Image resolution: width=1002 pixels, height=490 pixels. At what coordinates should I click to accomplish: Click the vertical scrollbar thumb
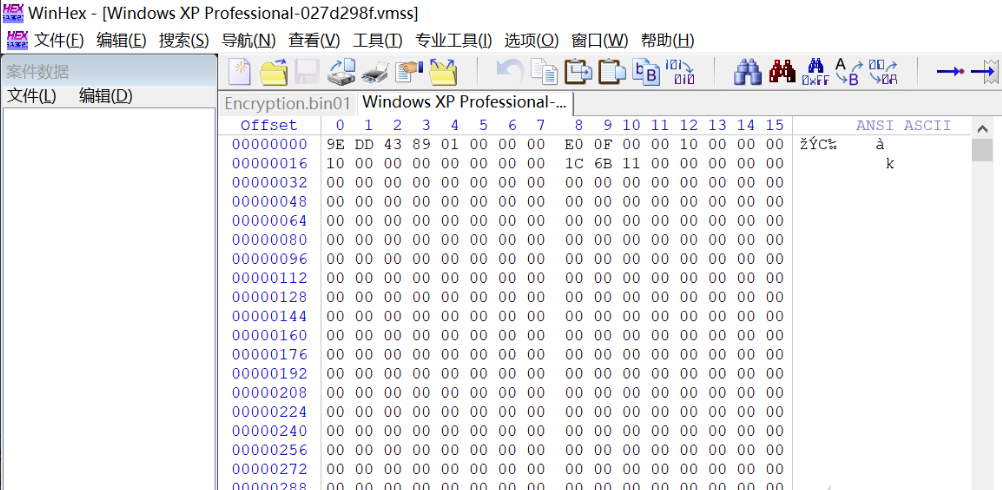(x=983, y=151)
